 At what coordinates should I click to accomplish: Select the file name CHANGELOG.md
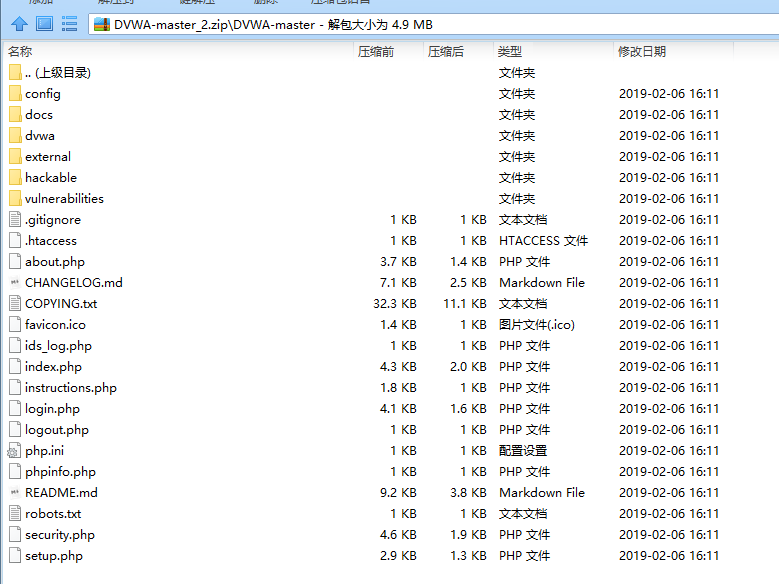(x=74, y=282)
